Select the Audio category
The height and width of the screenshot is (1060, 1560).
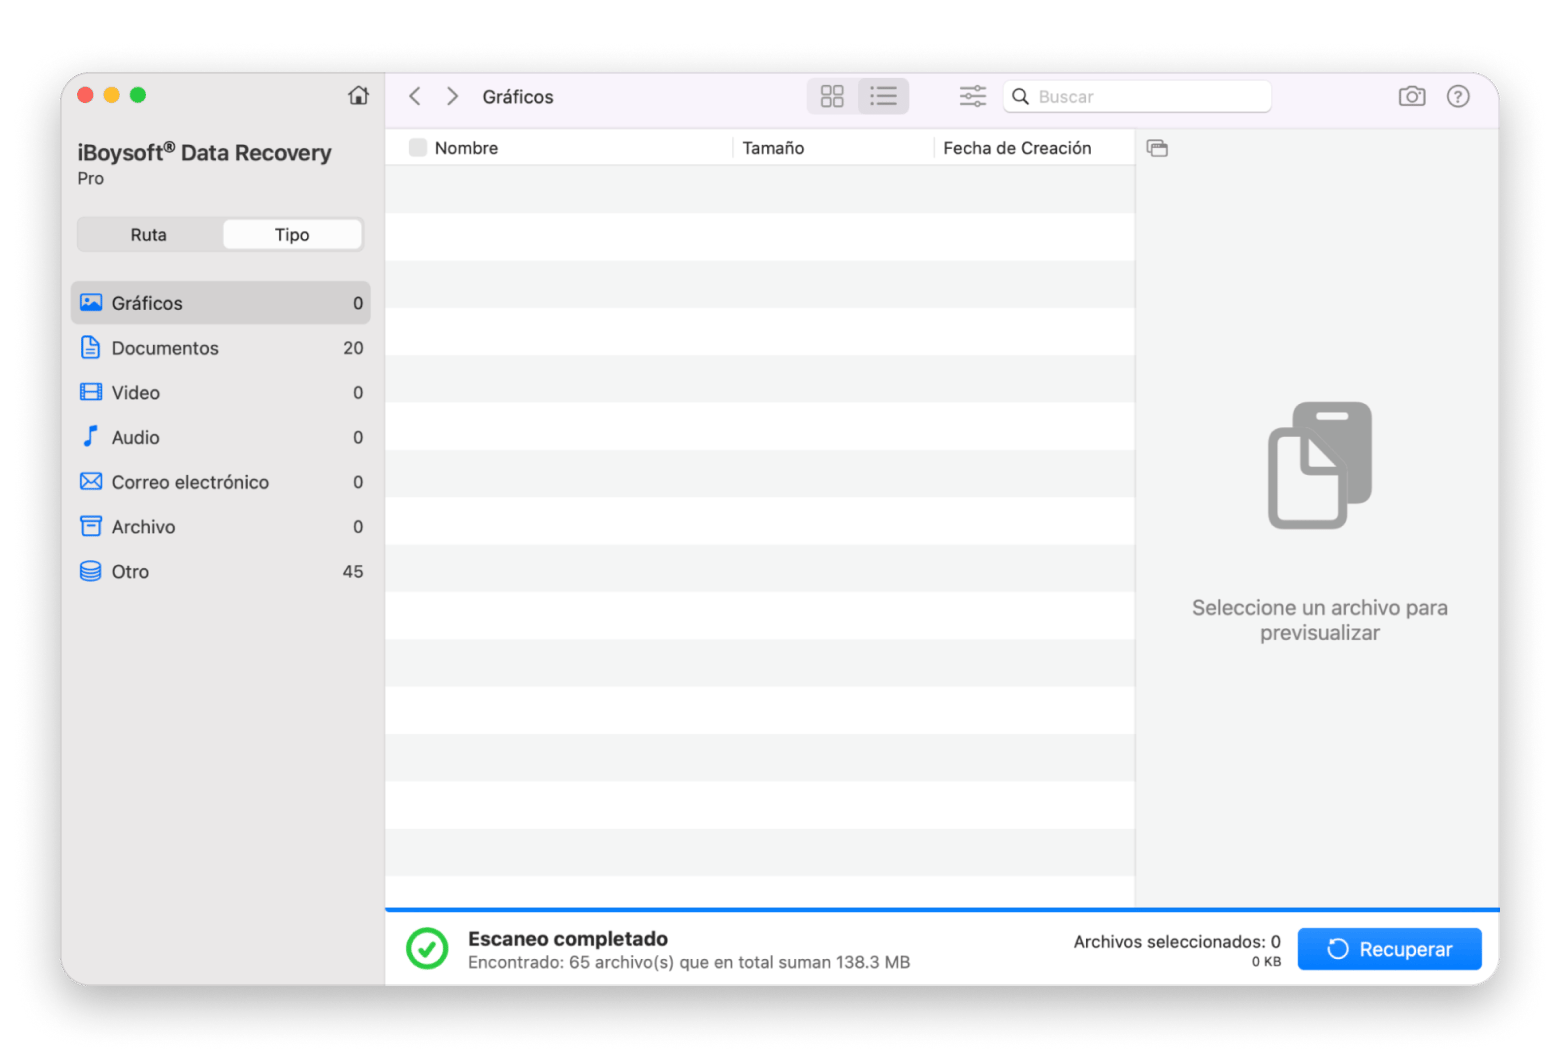tap(221, 437)
